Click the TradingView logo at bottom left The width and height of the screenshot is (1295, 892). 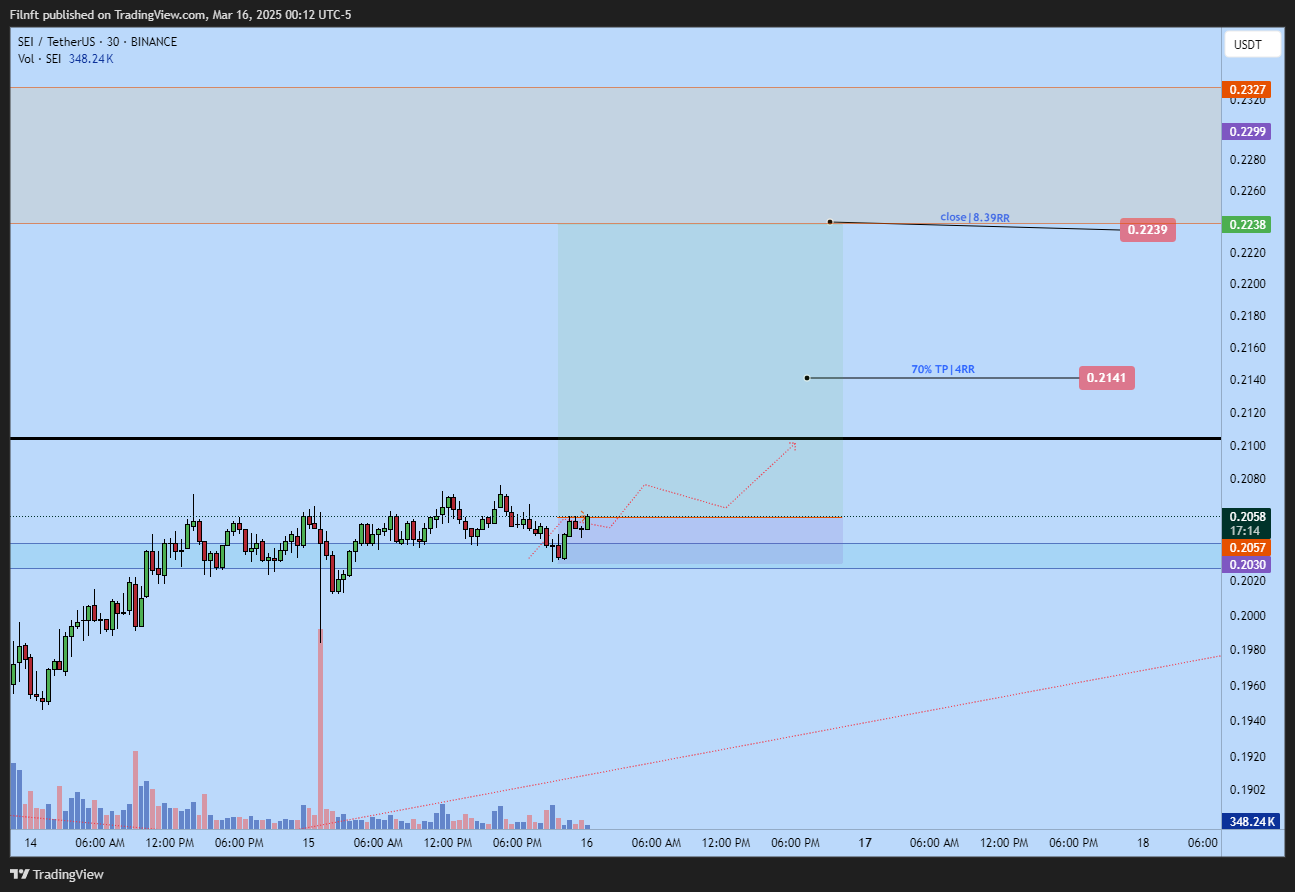pyautogui.click(x=57, y=874)
